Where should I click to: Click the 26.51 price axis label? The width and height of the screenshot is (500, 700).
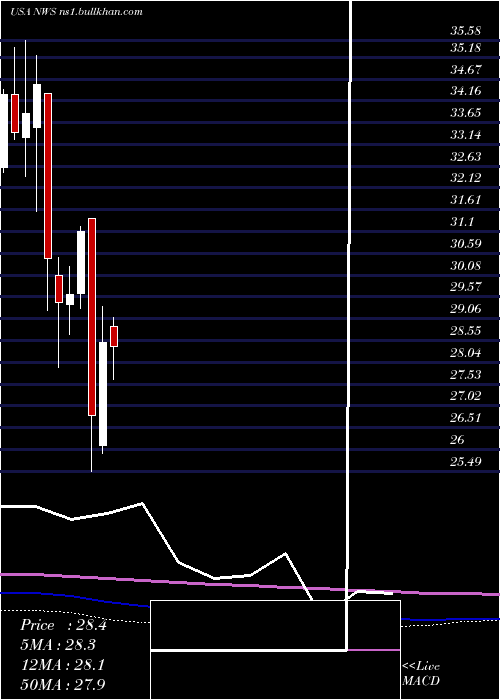(465, 417)
